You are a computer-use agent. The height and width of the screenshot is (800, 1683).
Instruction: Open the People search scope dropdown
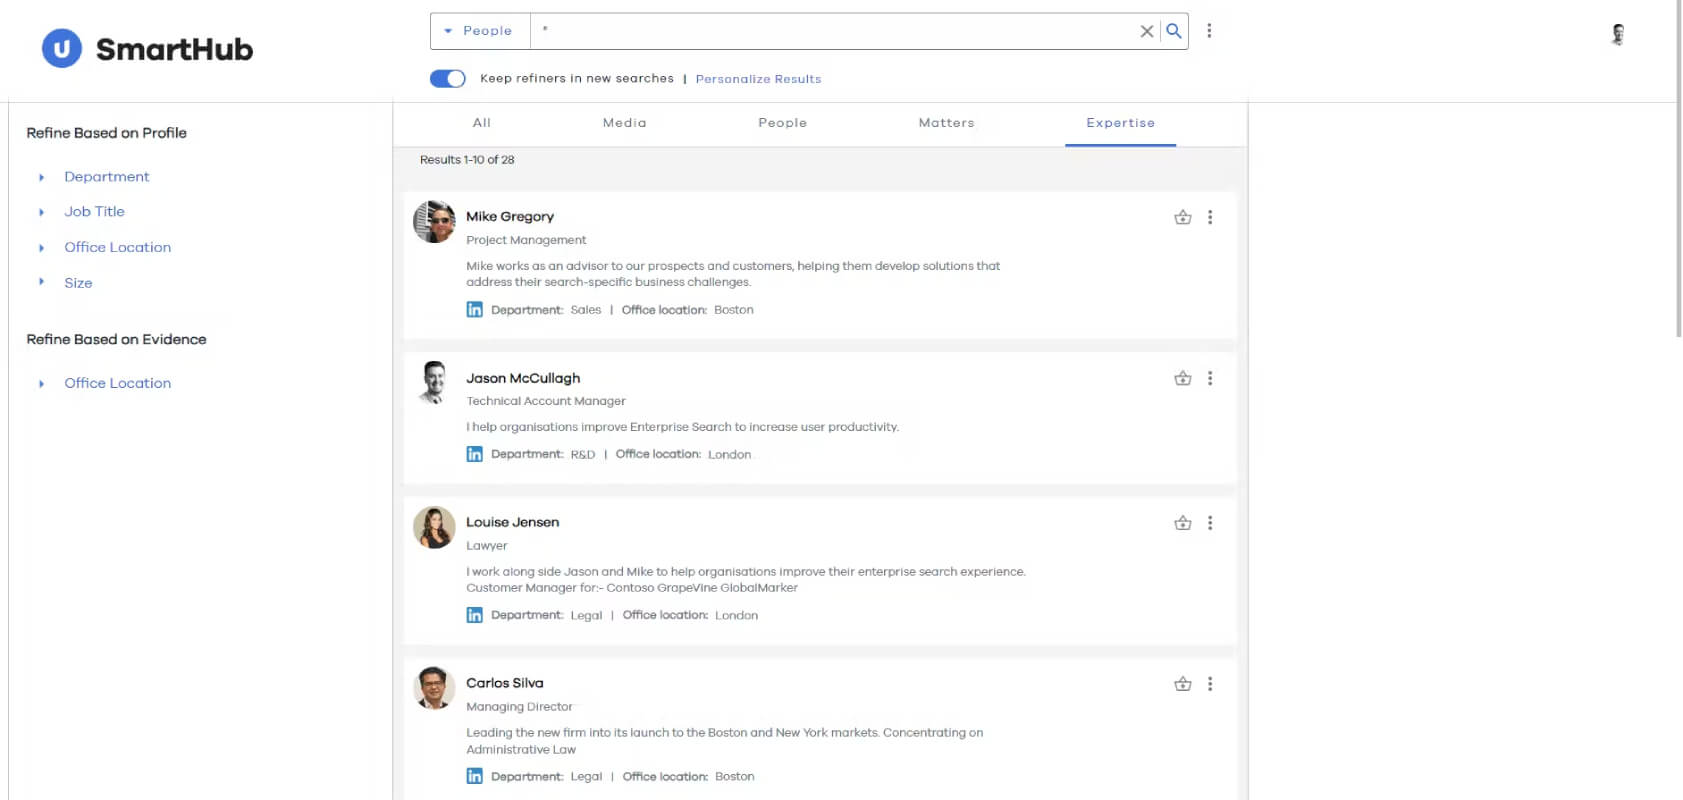pos(479,31)
